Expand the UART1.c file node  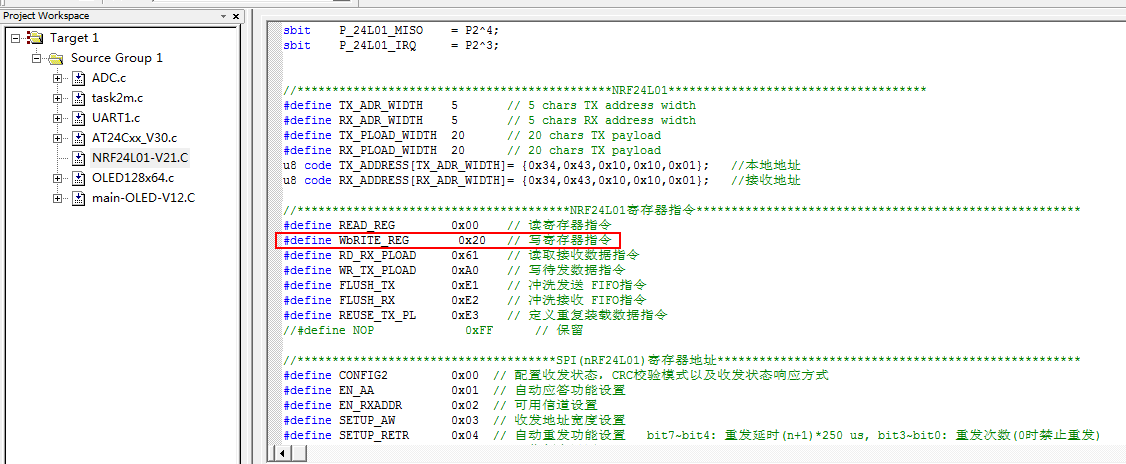tap(57, 118)
